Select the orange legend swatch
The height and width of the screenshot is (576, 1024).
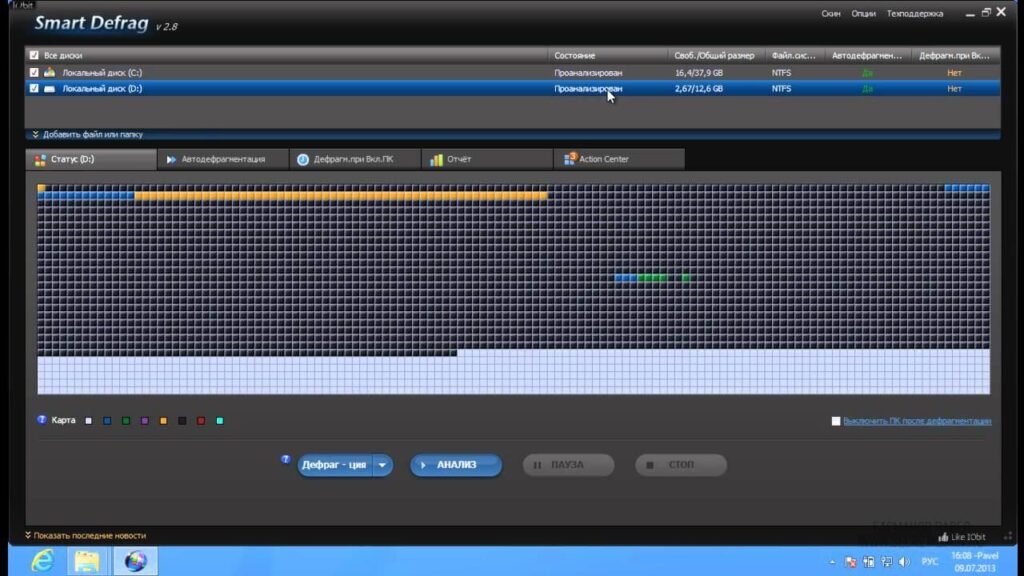click(x=163, y=421)
